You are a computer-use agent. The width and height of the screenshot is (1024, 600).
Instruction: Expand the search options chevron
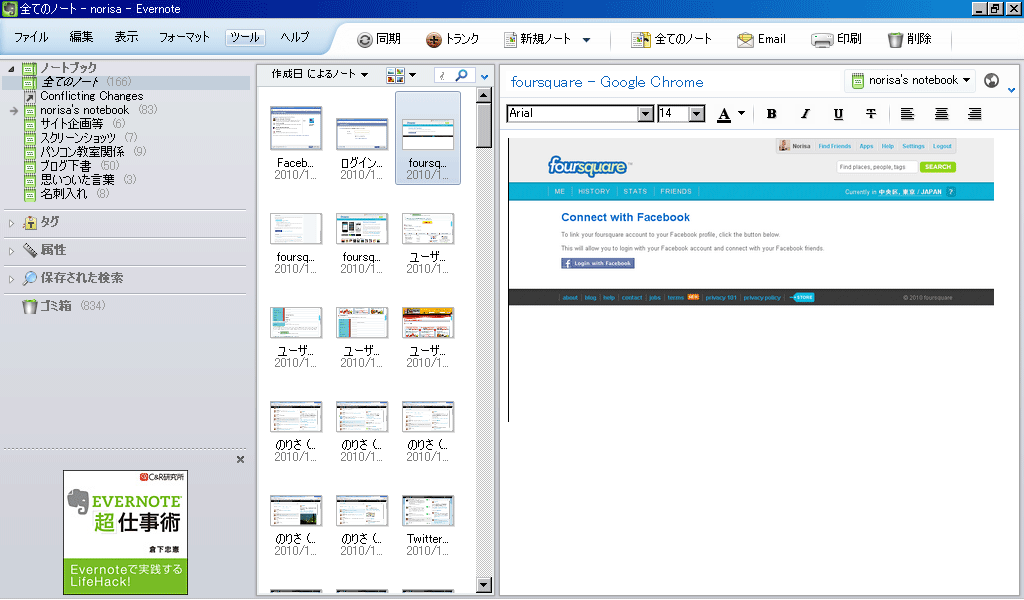pos(485,77)
